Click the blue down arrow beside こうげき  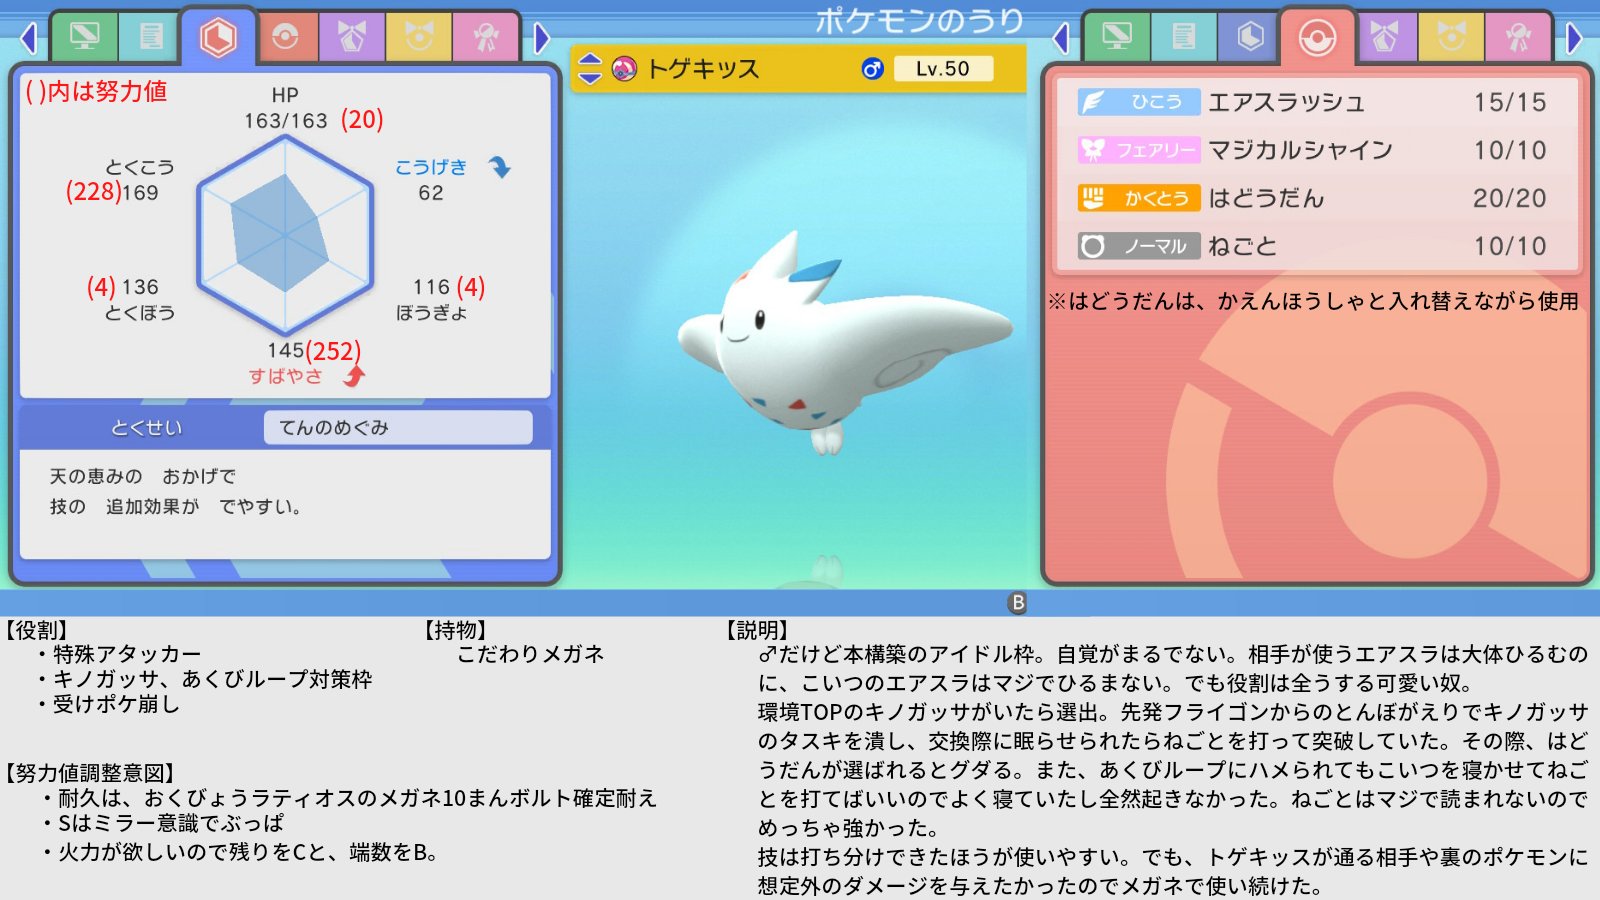499,167
